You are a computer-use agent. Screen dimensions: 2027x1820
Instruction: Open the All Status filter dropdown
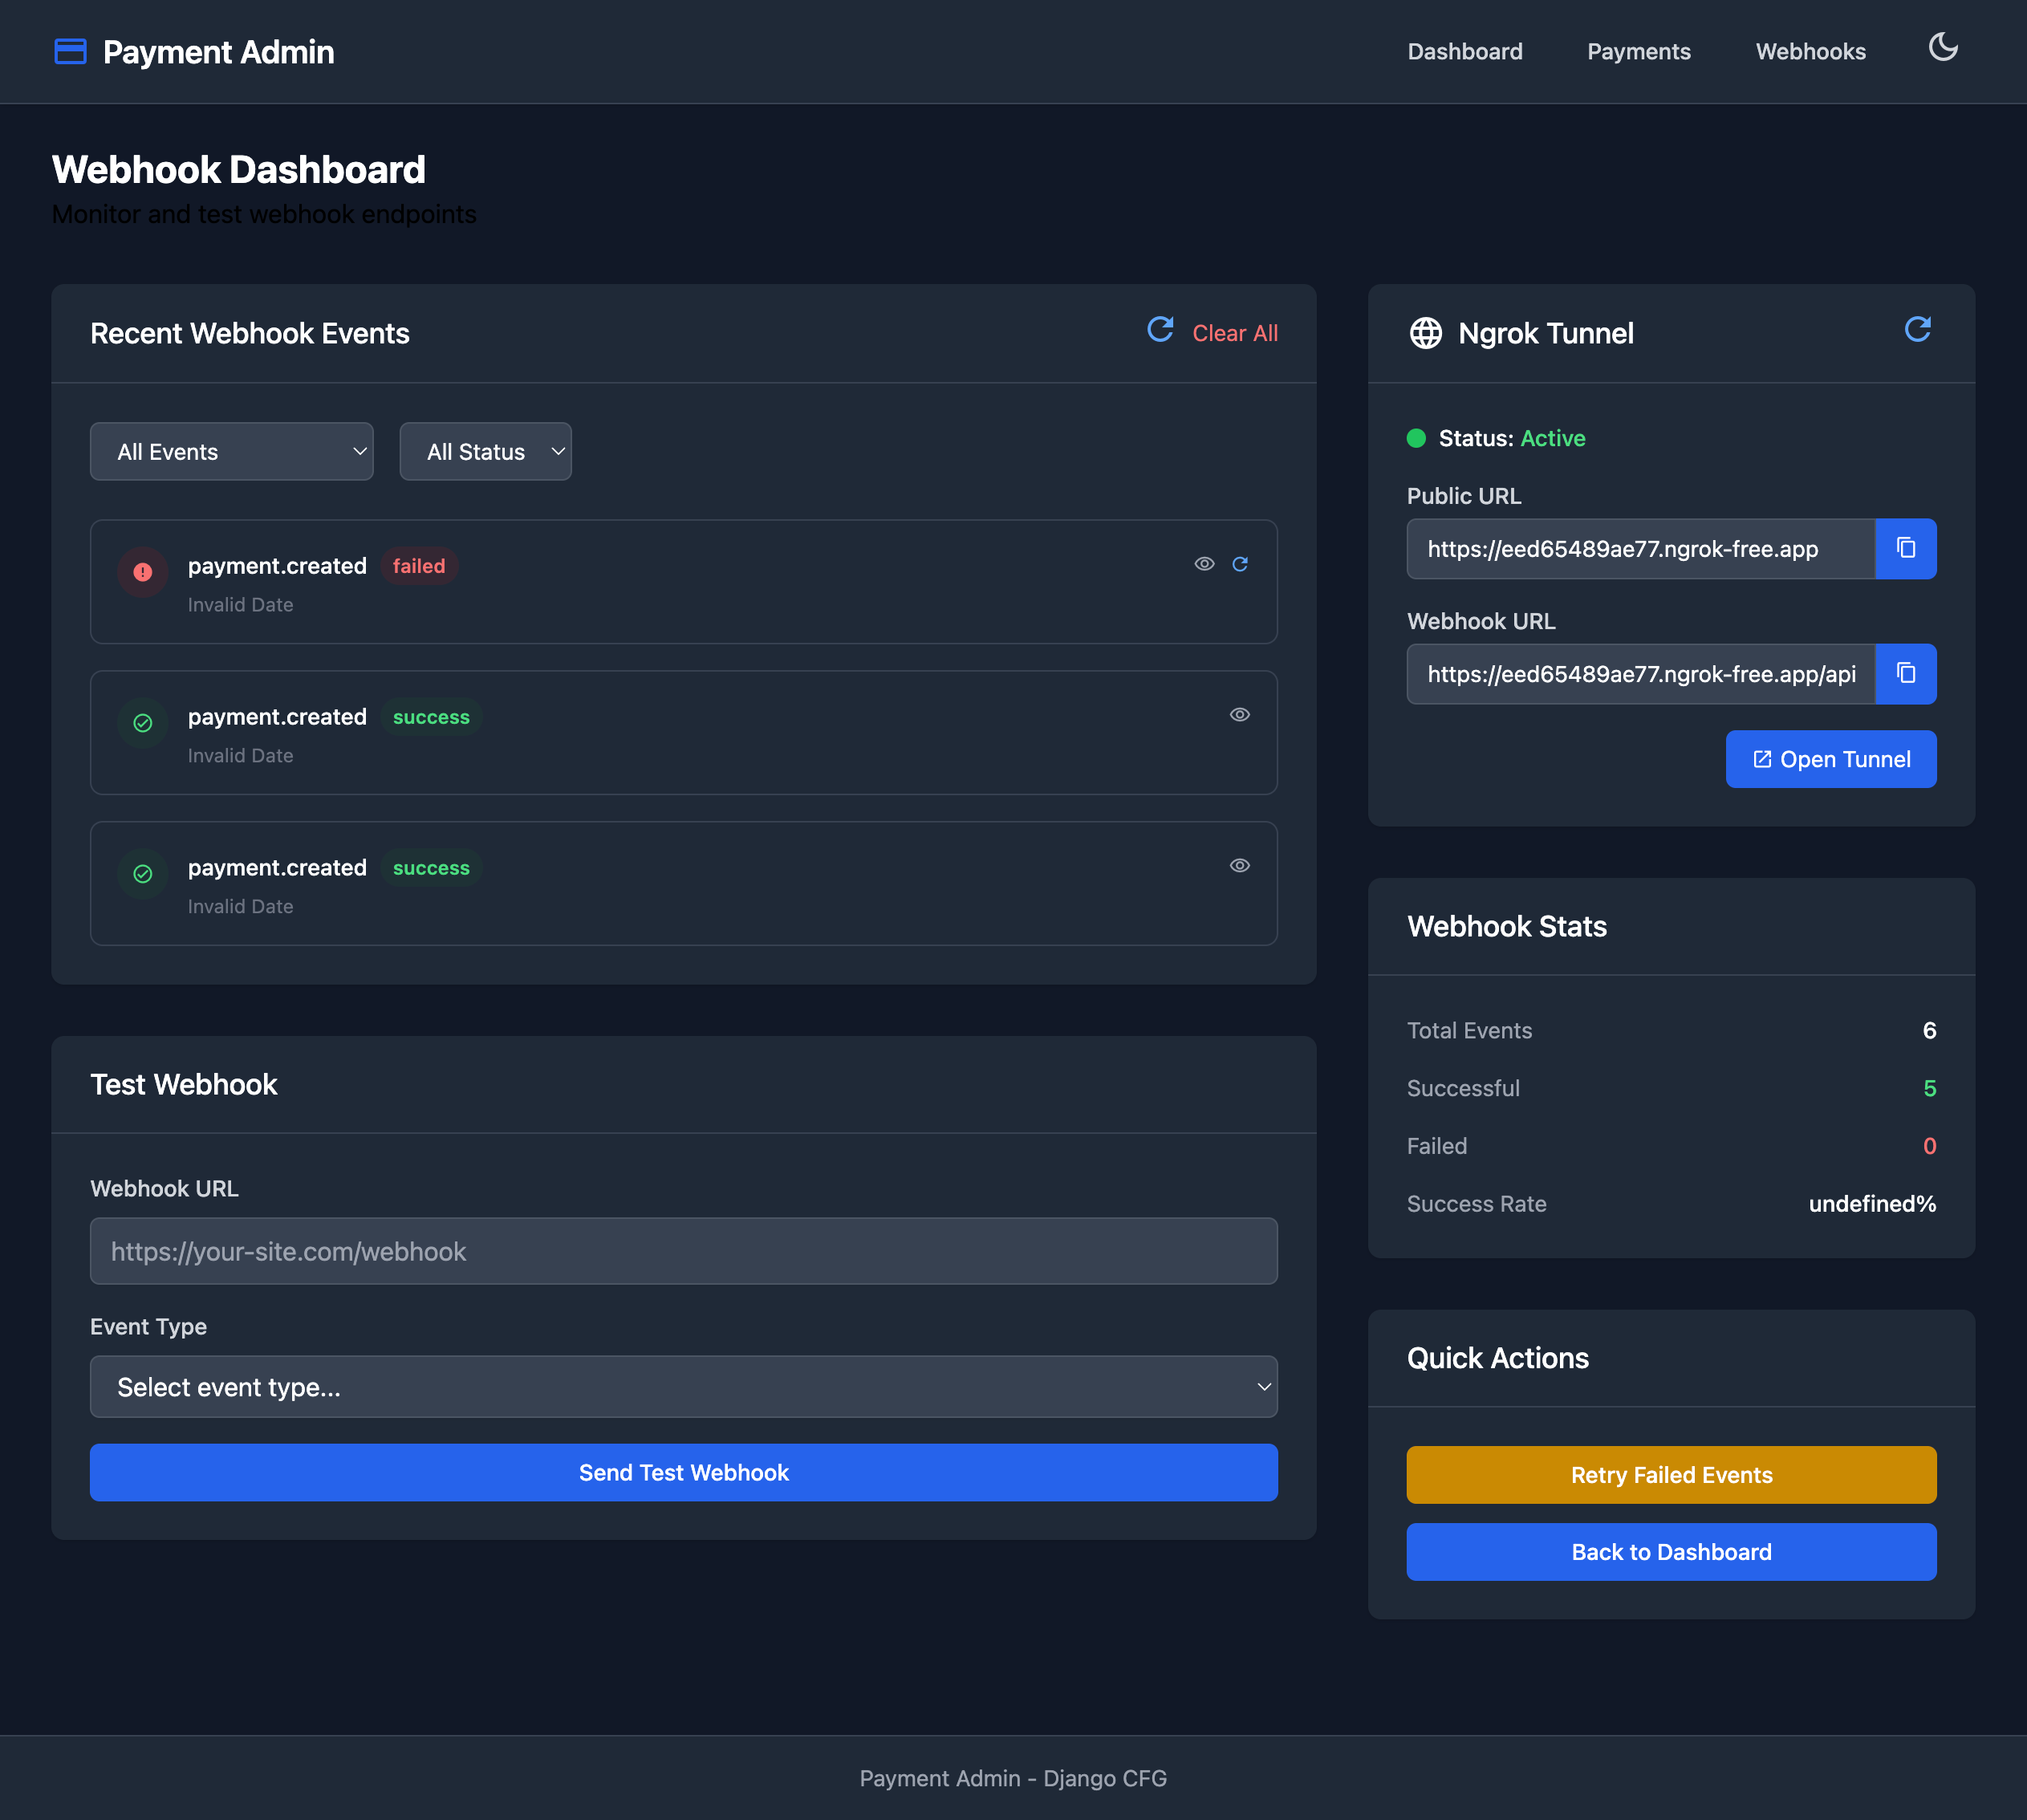click(x=485, y=451)
